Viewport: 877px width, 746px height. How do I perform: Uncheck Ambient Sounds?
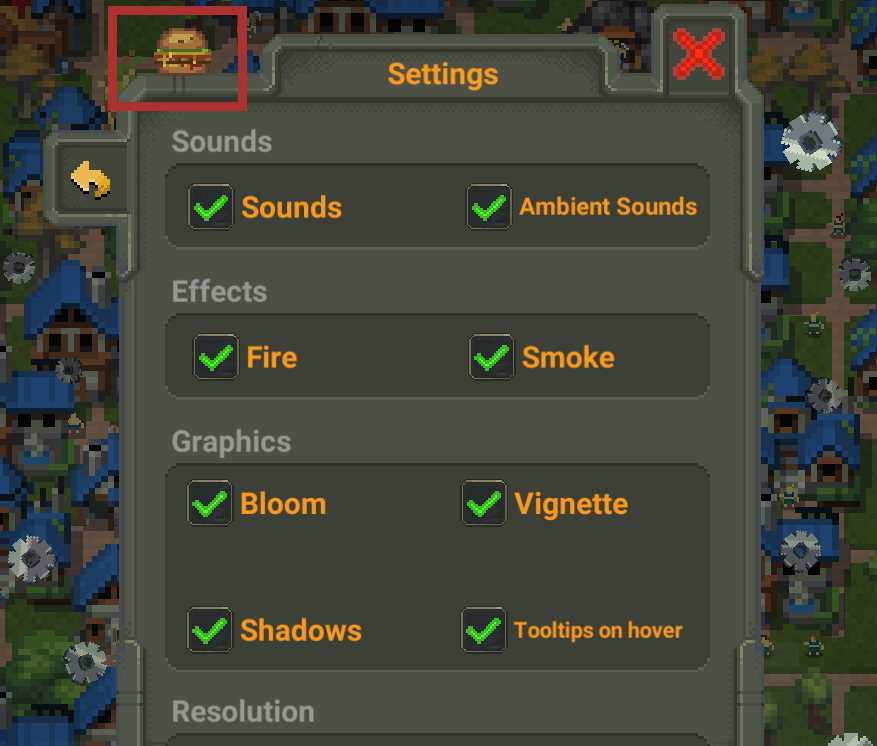[489, 207]
